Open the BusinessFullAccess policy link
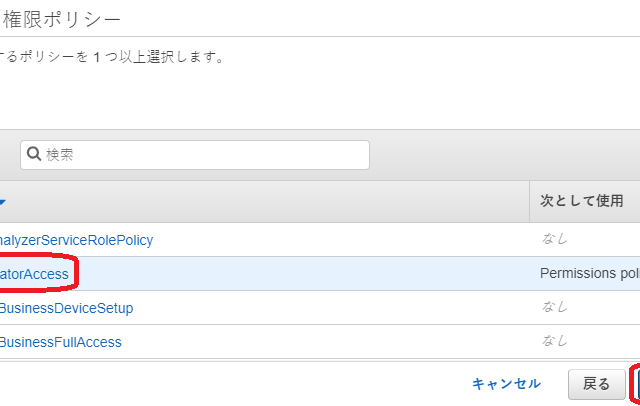Screen dimensions: 640x406 pos(61,342)
